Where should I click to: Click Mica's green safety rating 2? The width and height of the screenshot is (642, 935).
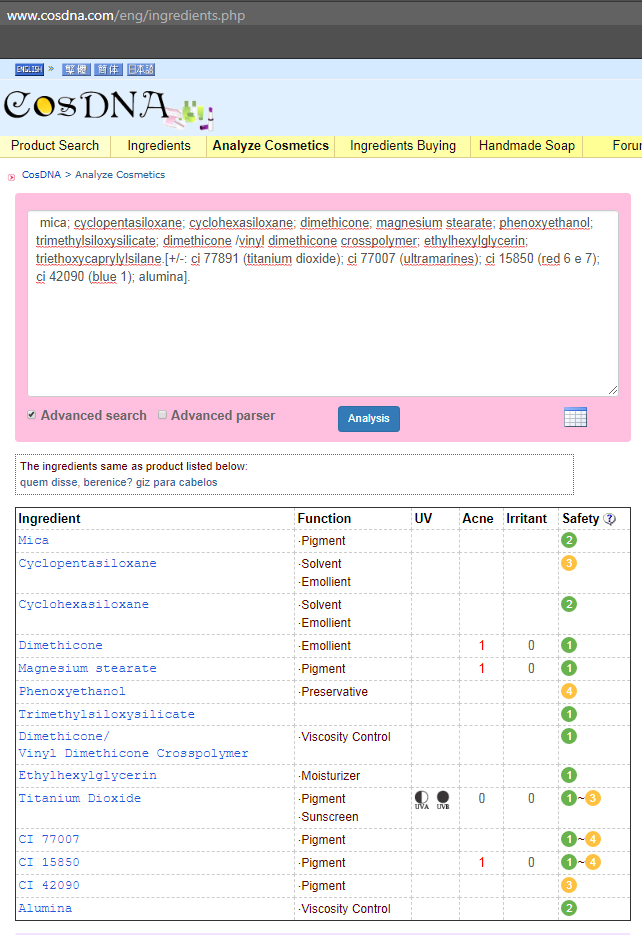click(569, 540)
